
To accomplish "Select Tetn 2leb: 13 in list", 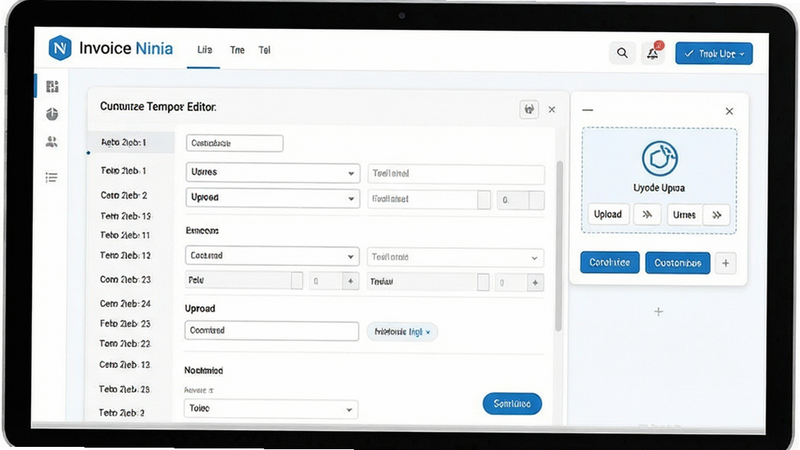I will tap(126, 216).
